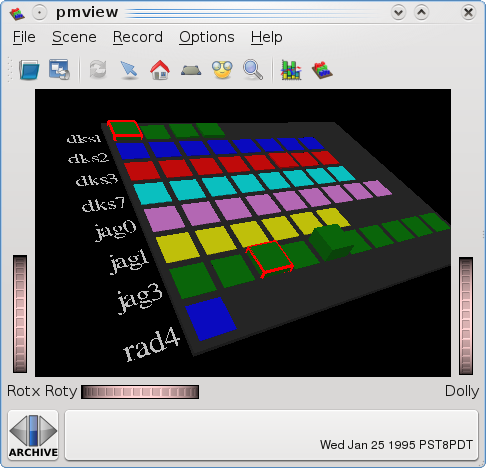486x468 pixels.
Task: Open the Help menu
Action: (x=267, y=37)
